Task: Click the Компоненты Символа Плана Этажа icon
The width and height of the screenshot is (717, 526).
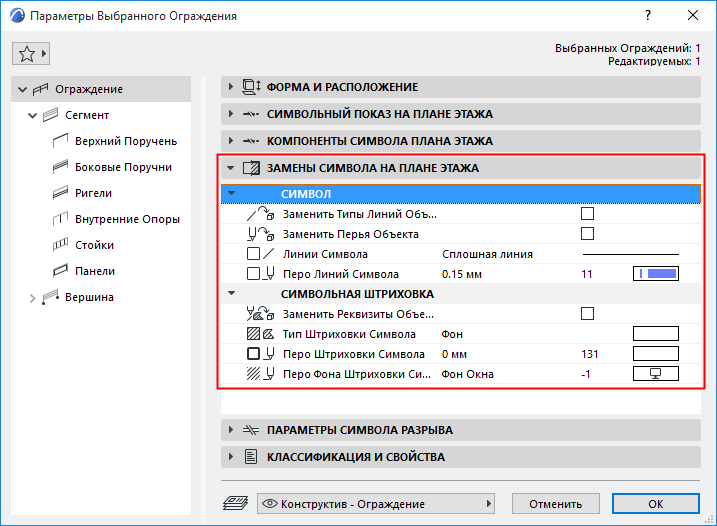Action: point(251,141)
